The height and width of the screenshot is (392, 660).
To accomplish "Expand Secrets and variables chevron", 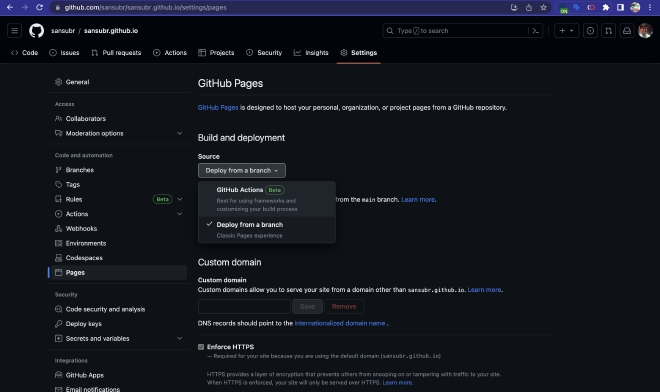I will (x=180, y=339).
